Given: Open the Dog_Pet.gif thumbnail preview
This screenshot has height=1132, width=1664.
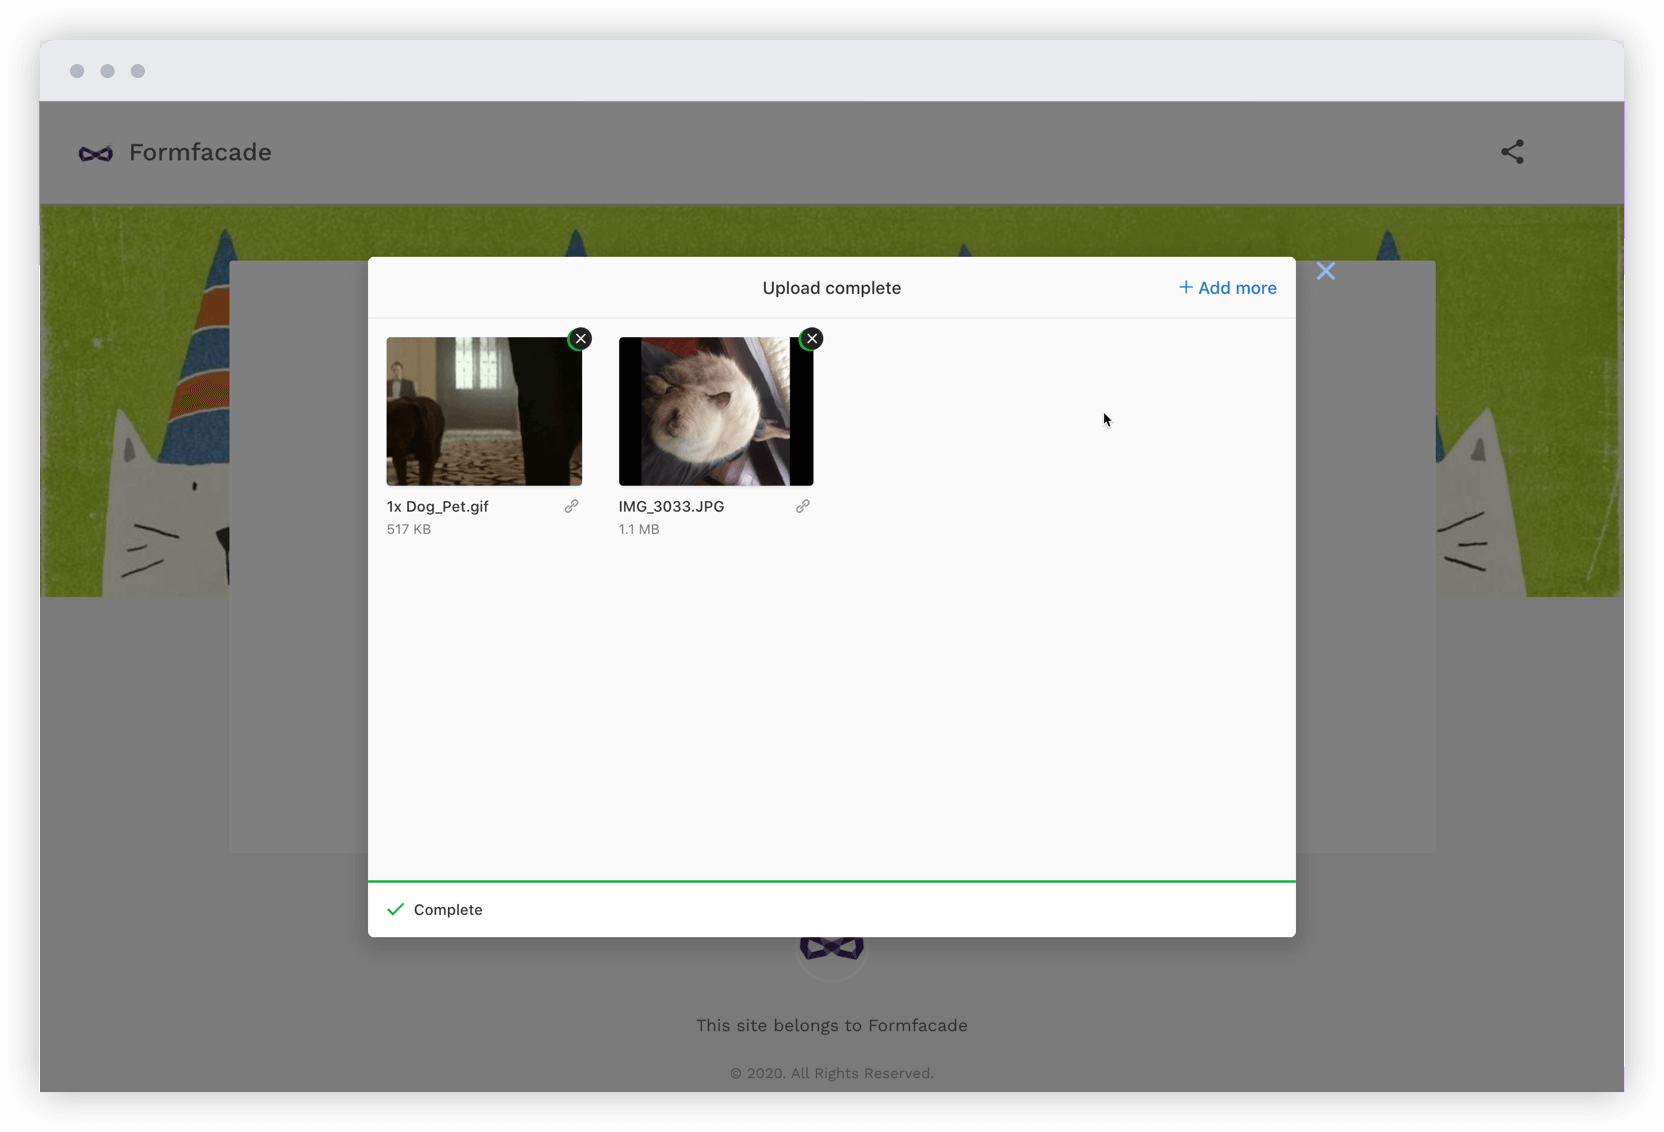Looking at the screenshot, I should 484,411.
